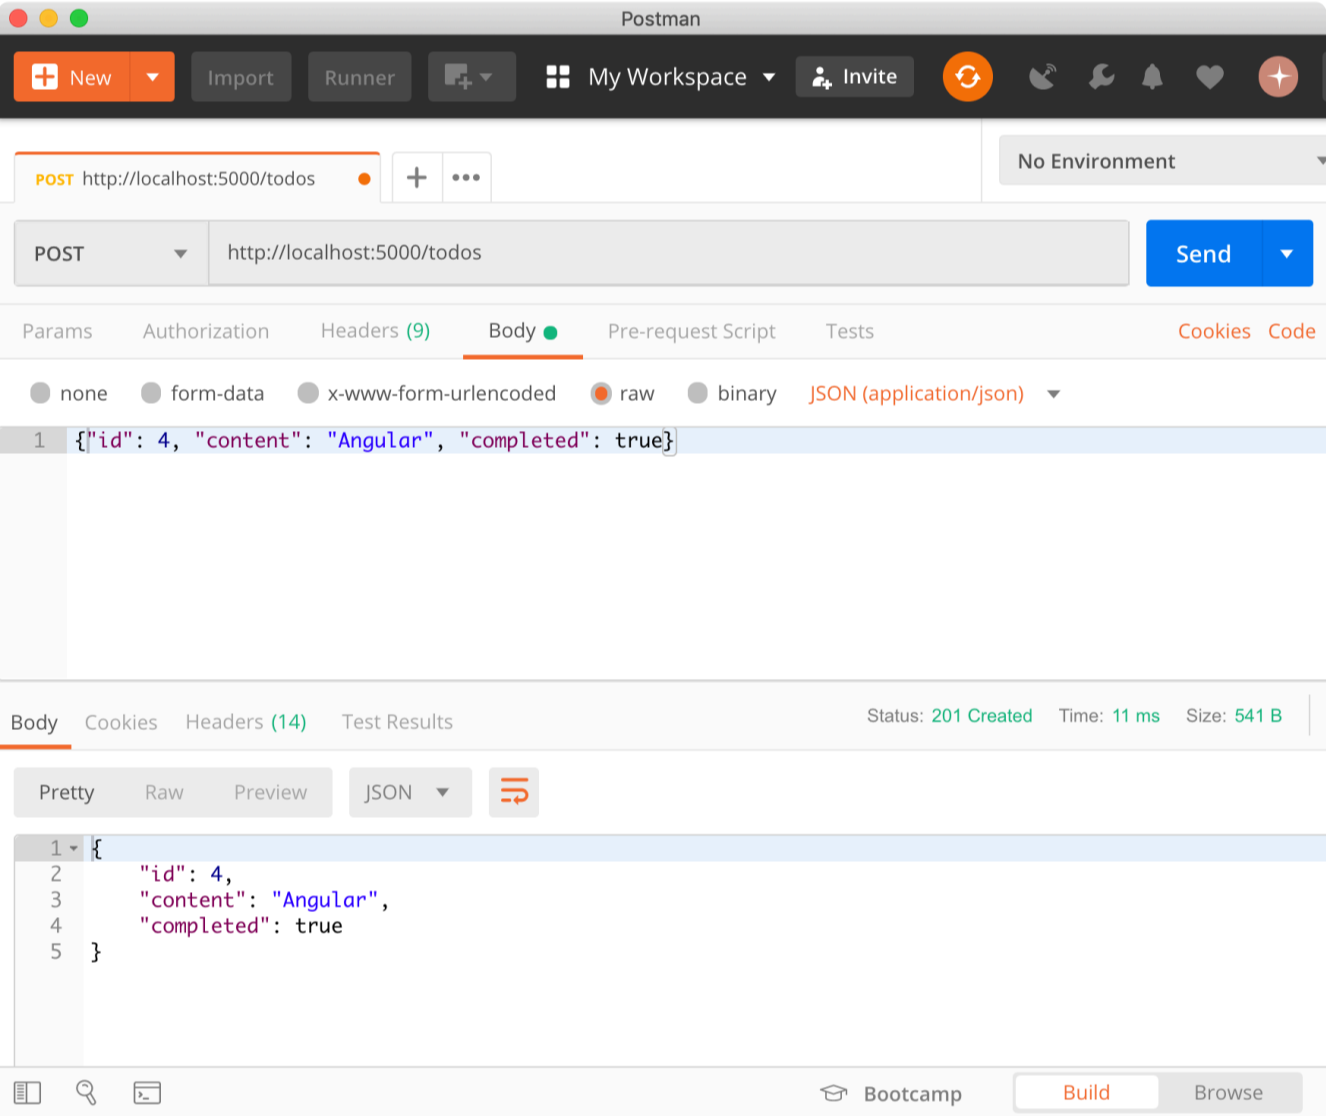Click the orange sync icon
Screen dimensions: 1326x1116
(x=967, y=77)
